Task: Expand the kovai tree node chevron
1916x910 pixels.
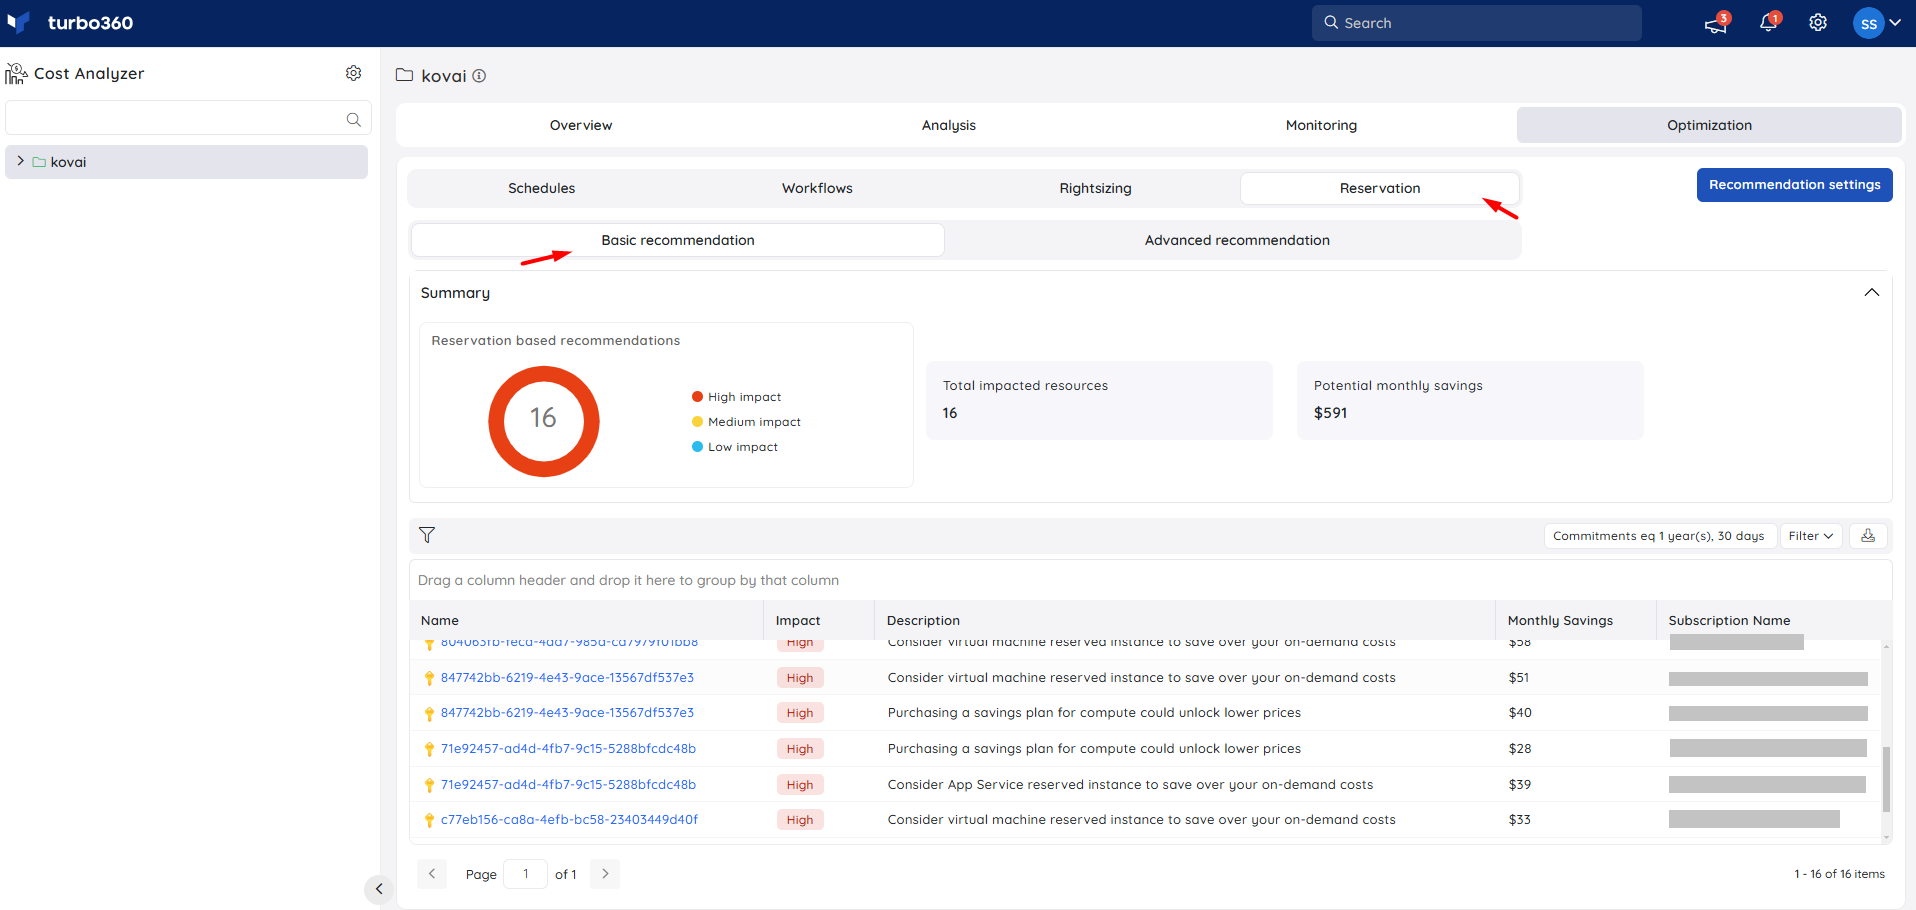Action: point(20,161)
